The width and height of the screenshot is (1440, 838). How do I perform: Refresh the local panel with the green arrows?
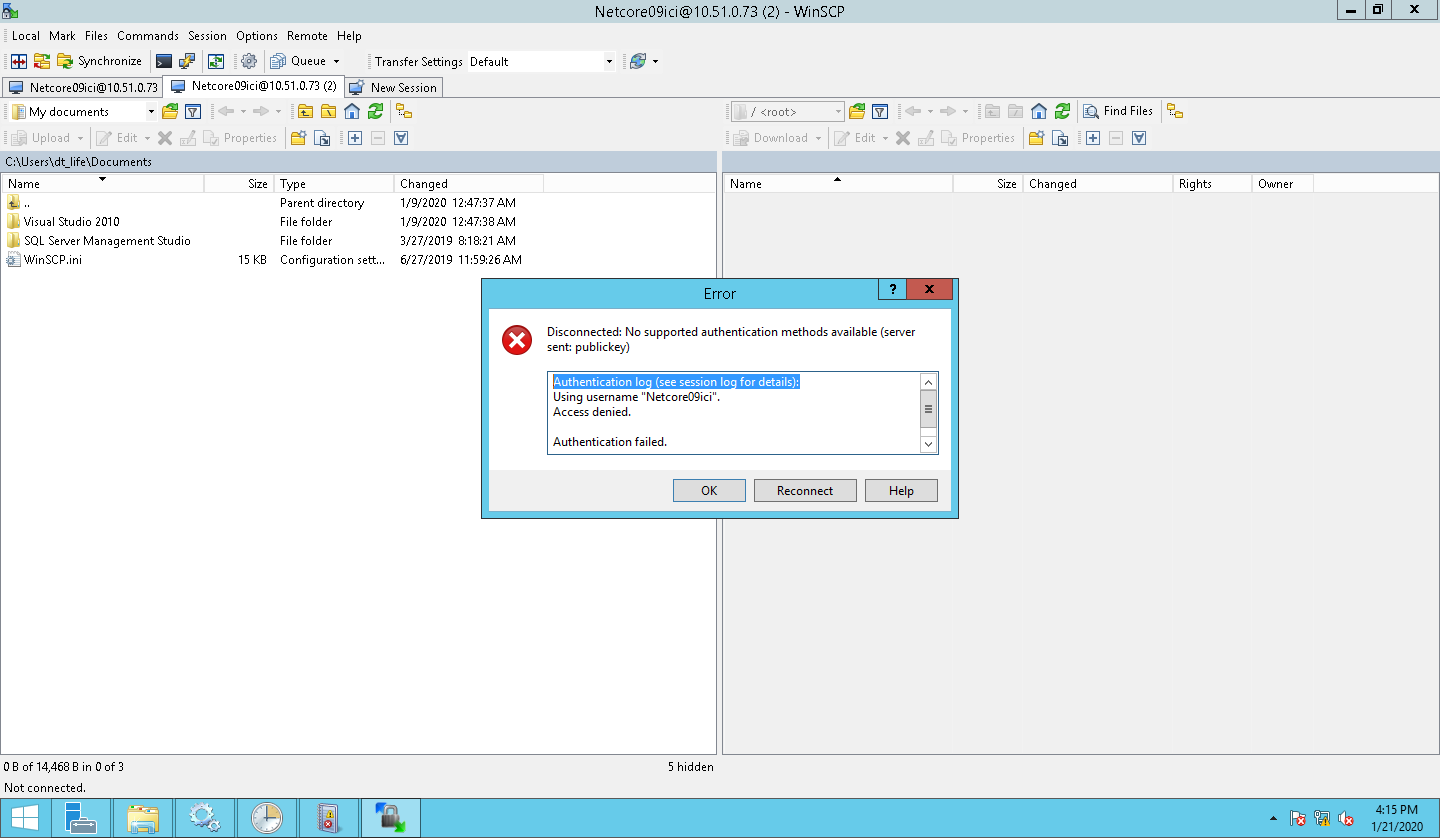[x=375, y=111]
